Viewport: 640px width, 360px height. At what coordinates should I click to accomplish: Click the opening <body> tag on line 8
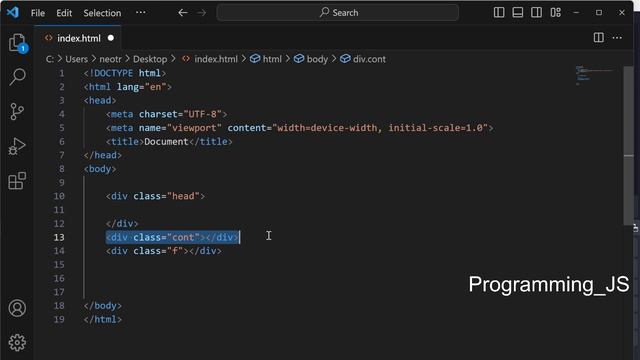[x=100, y=169]
